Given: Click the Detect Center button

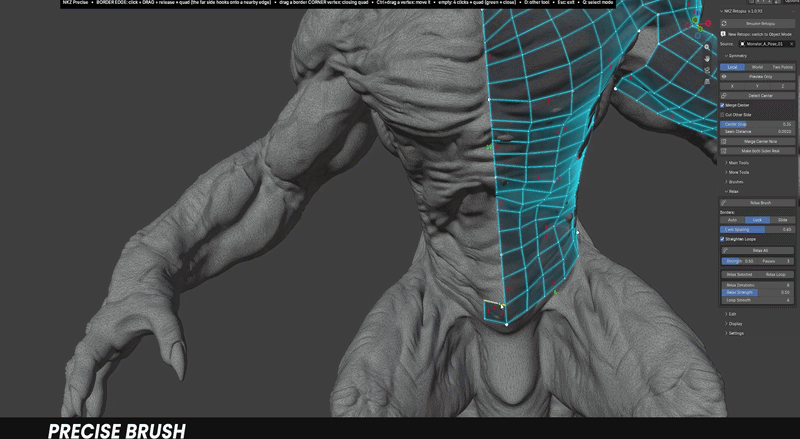Looking at the screenshot, I should [x=757, y=95].
